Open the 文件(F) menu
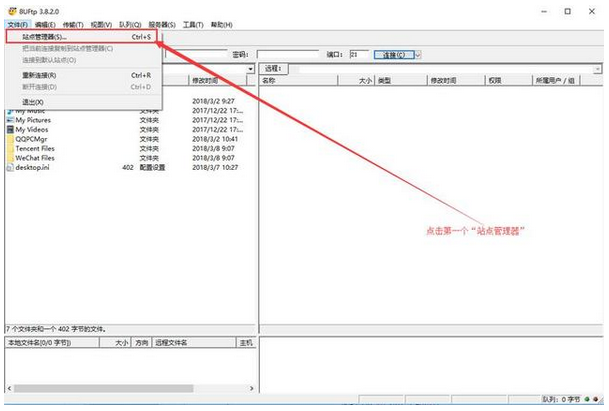 (x=18, y=25)
